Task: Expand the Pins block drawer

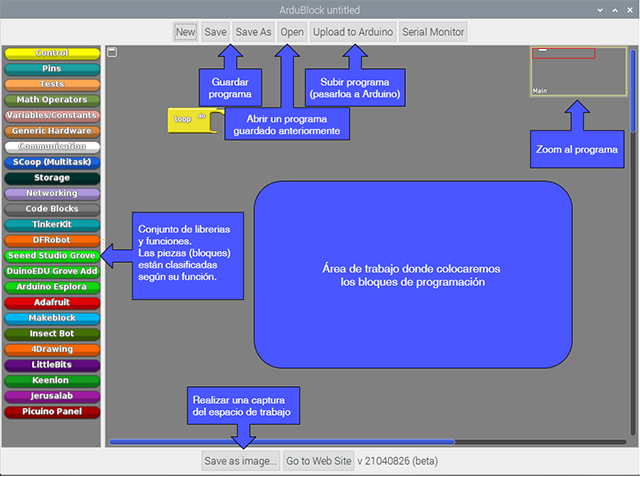Action: [x=52, y=69]
